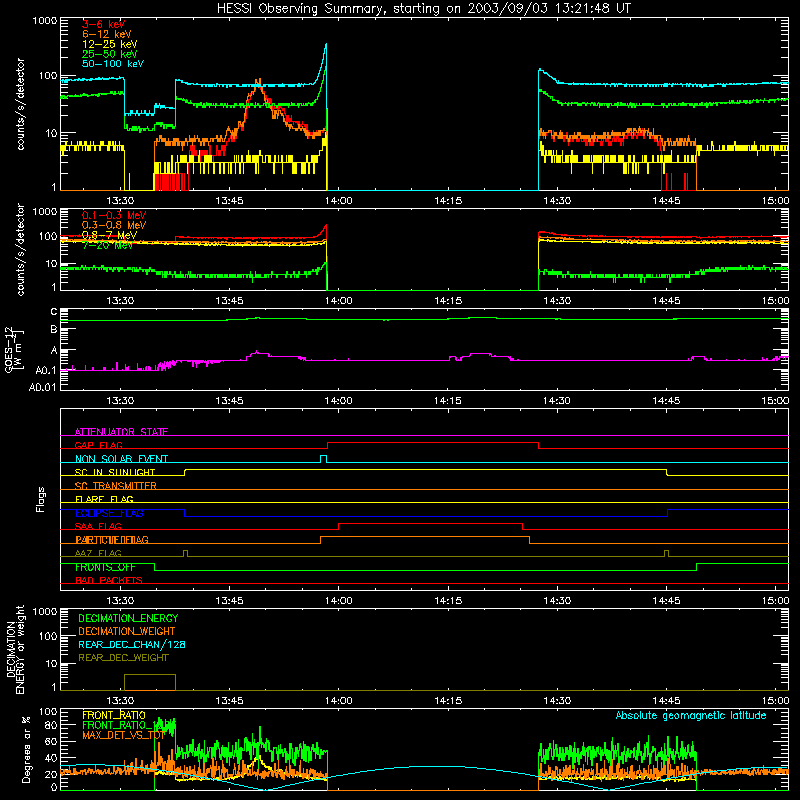The width and height of the screenshot is (800, 800).
Task: Click the 0.8-7 MeV legend label
Action: pos(110,235)
